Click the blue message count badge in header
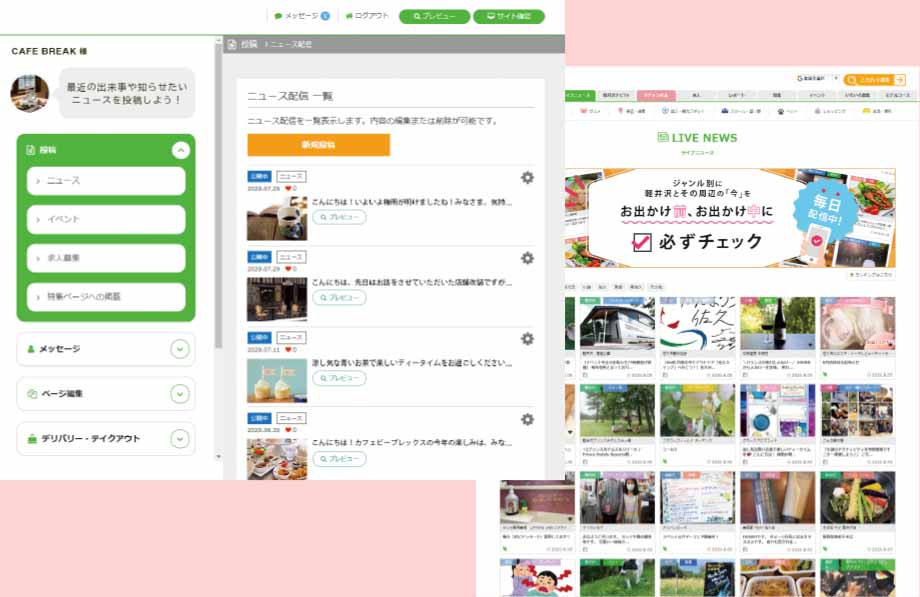 pos(325,16)
